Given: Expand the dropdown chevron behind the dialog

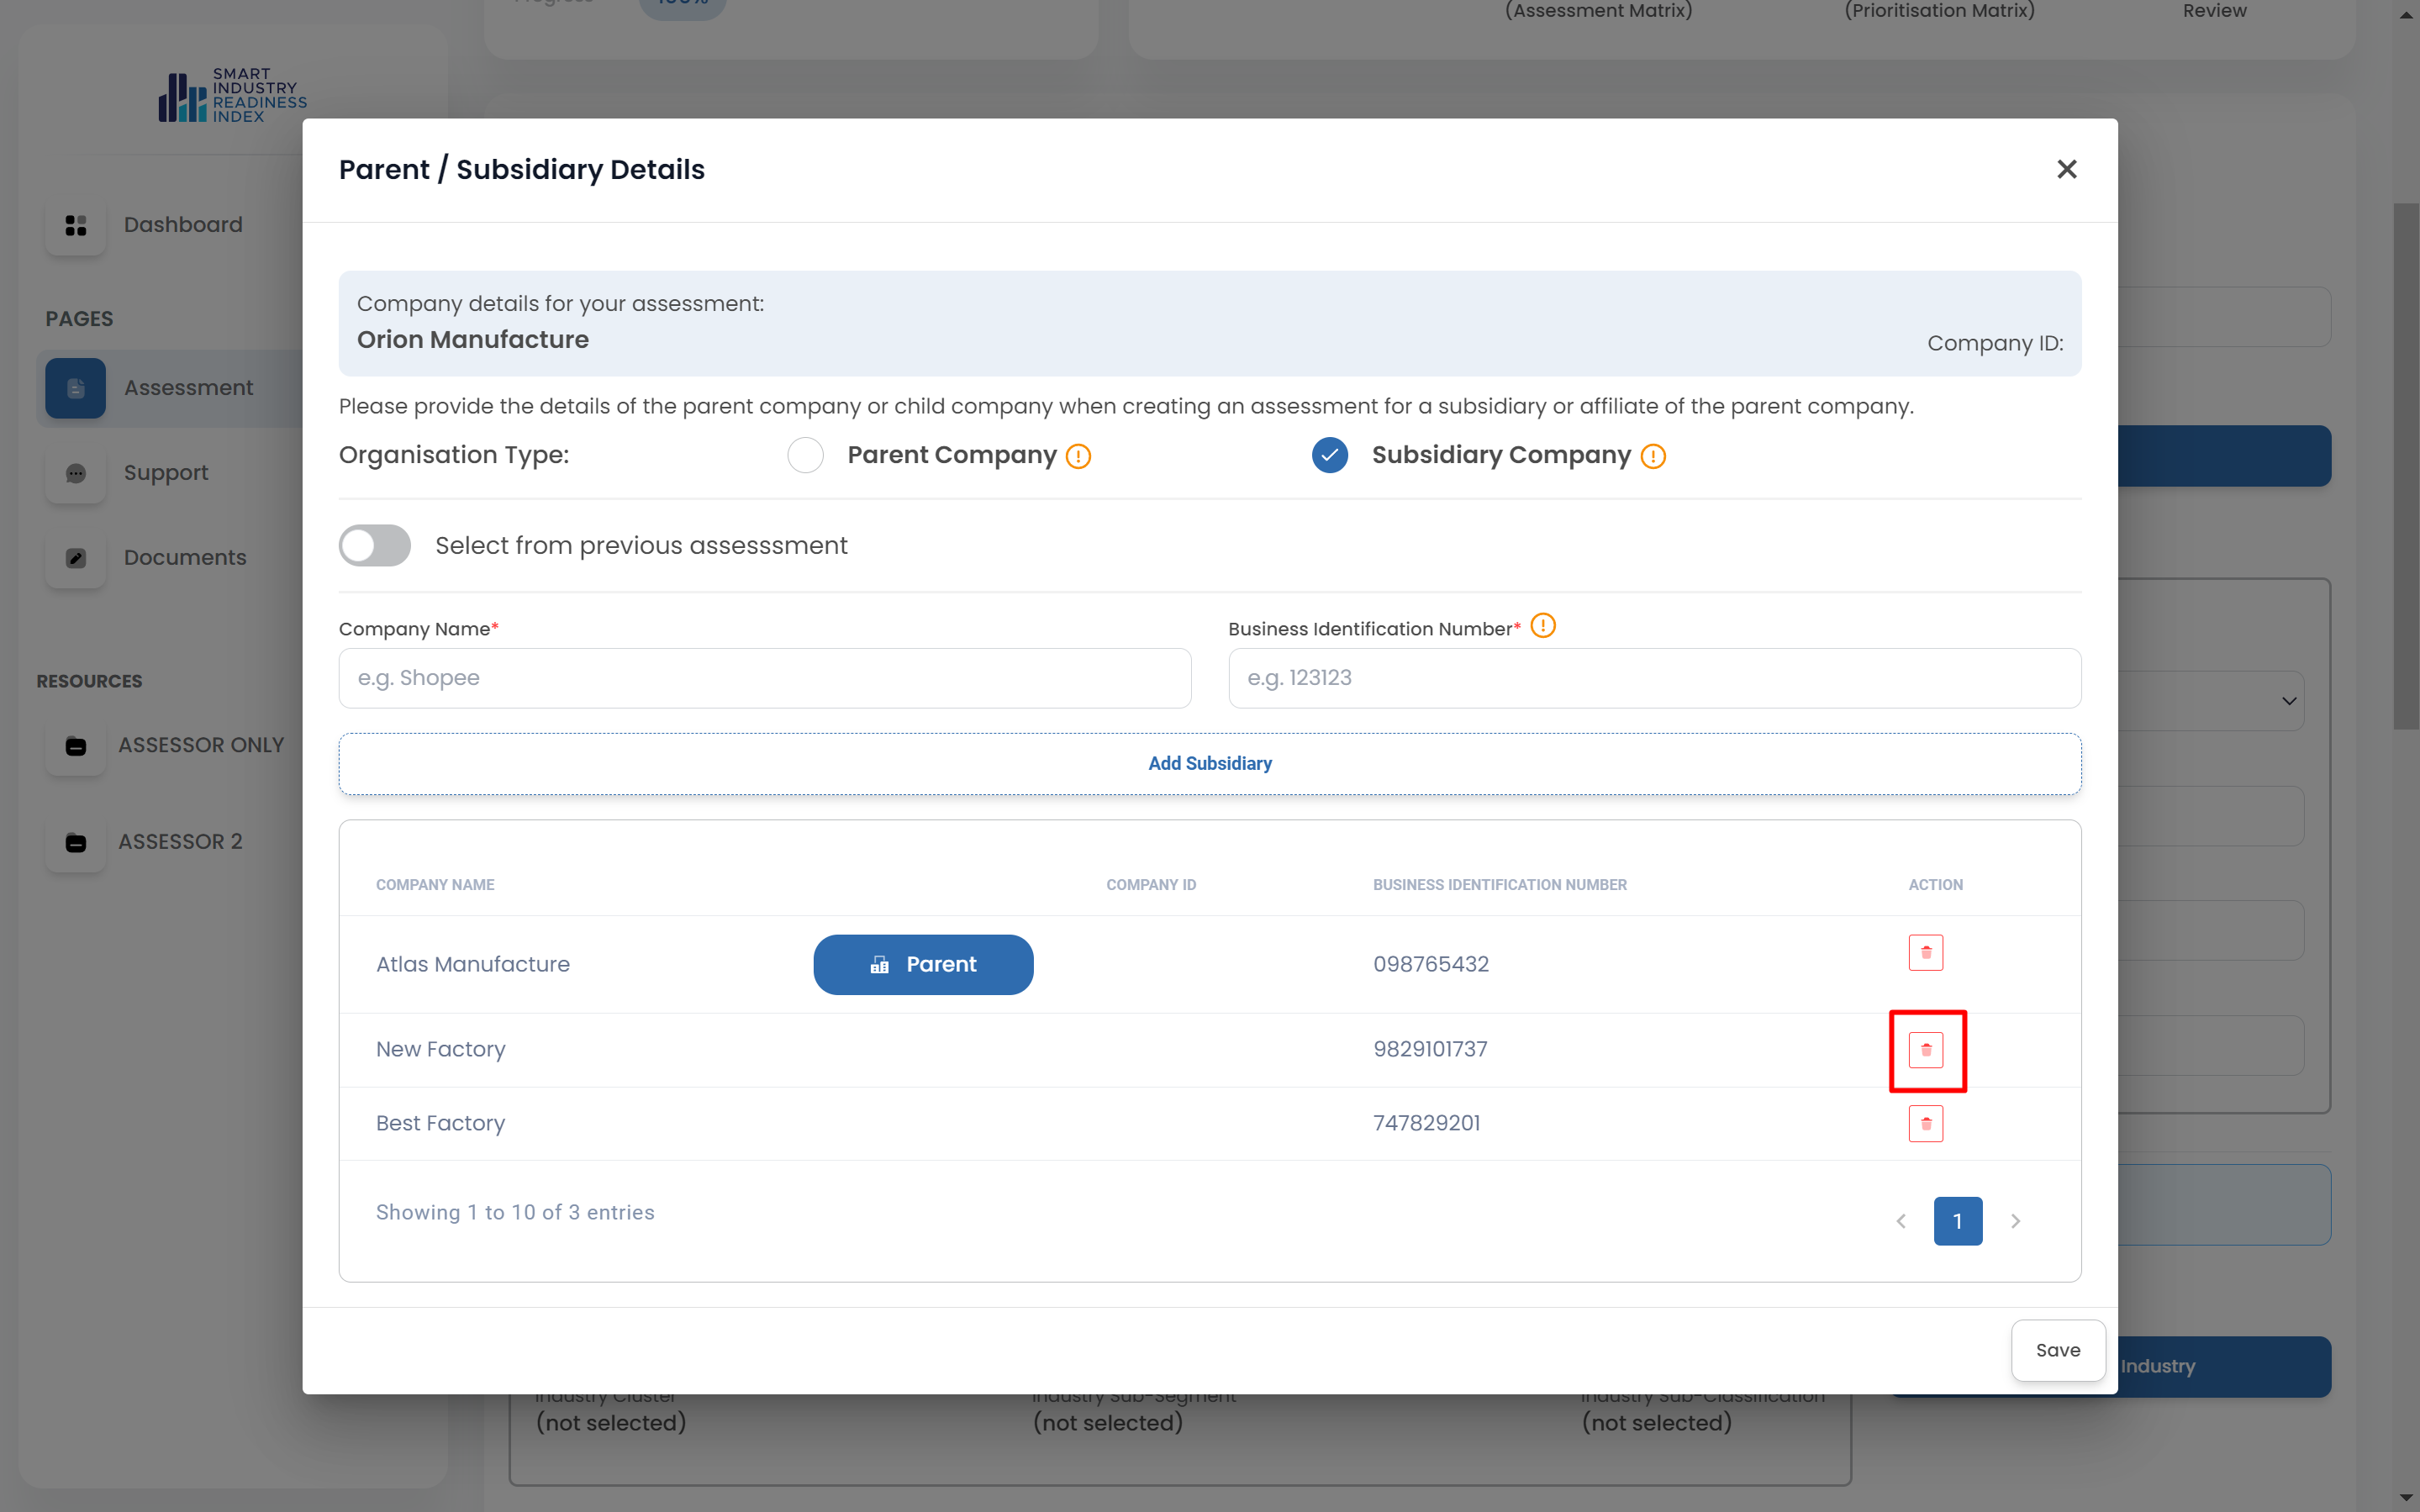Looking at the screenshot, I should coord(2289,701).
